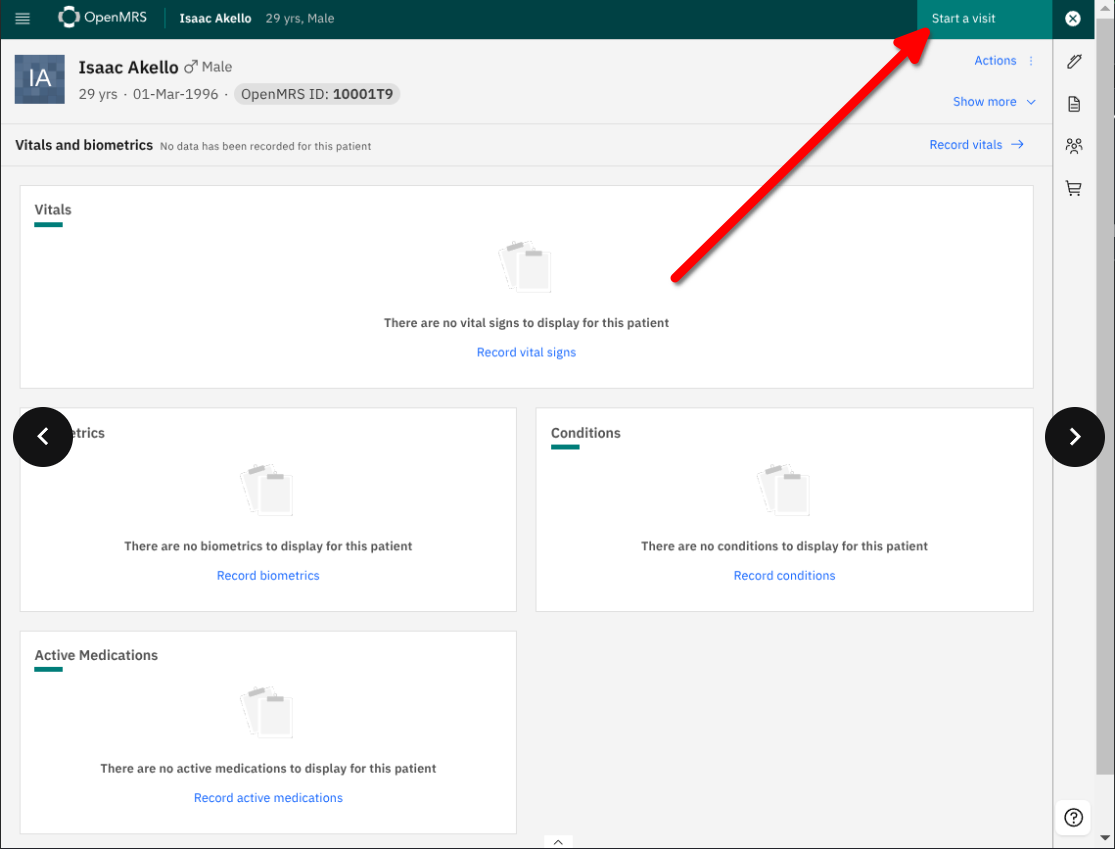The image size is (1115, 849).
Task: Click the OpenMRS logo
Action: pos(103,18)
